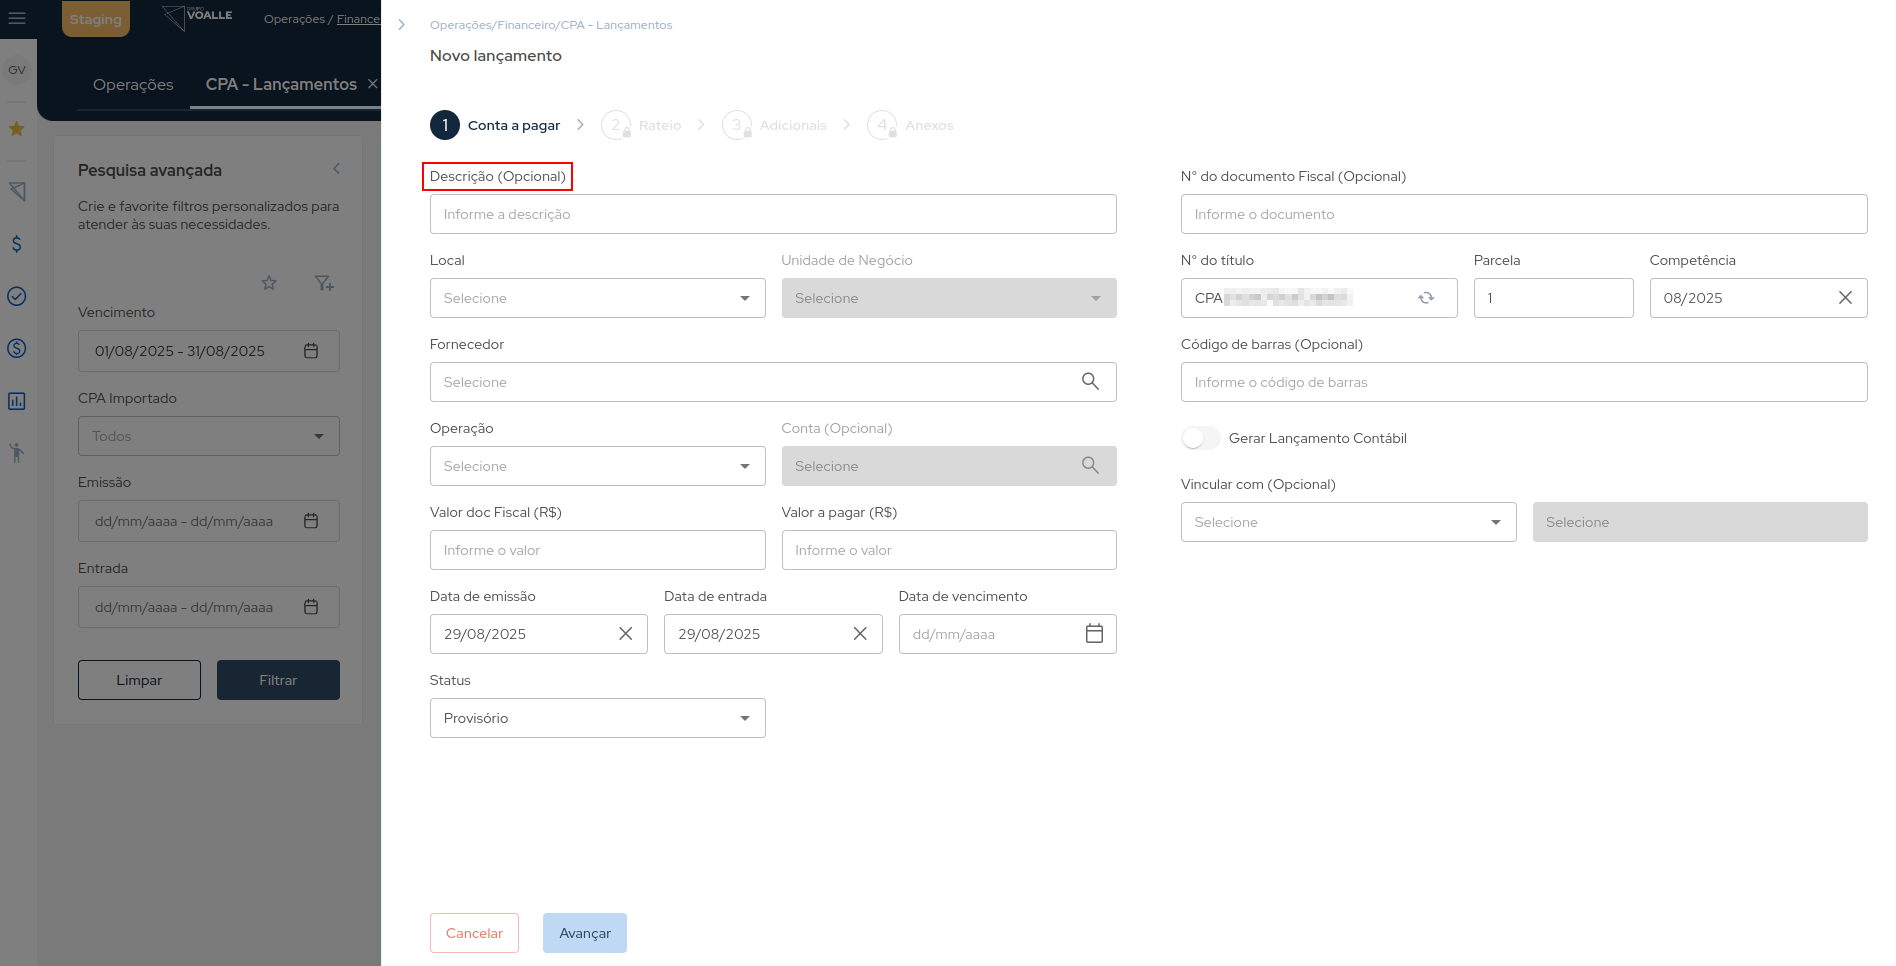Click the favorites star sidebar icon
Screen dimensions: 1896x966
[x=17, y=129]
